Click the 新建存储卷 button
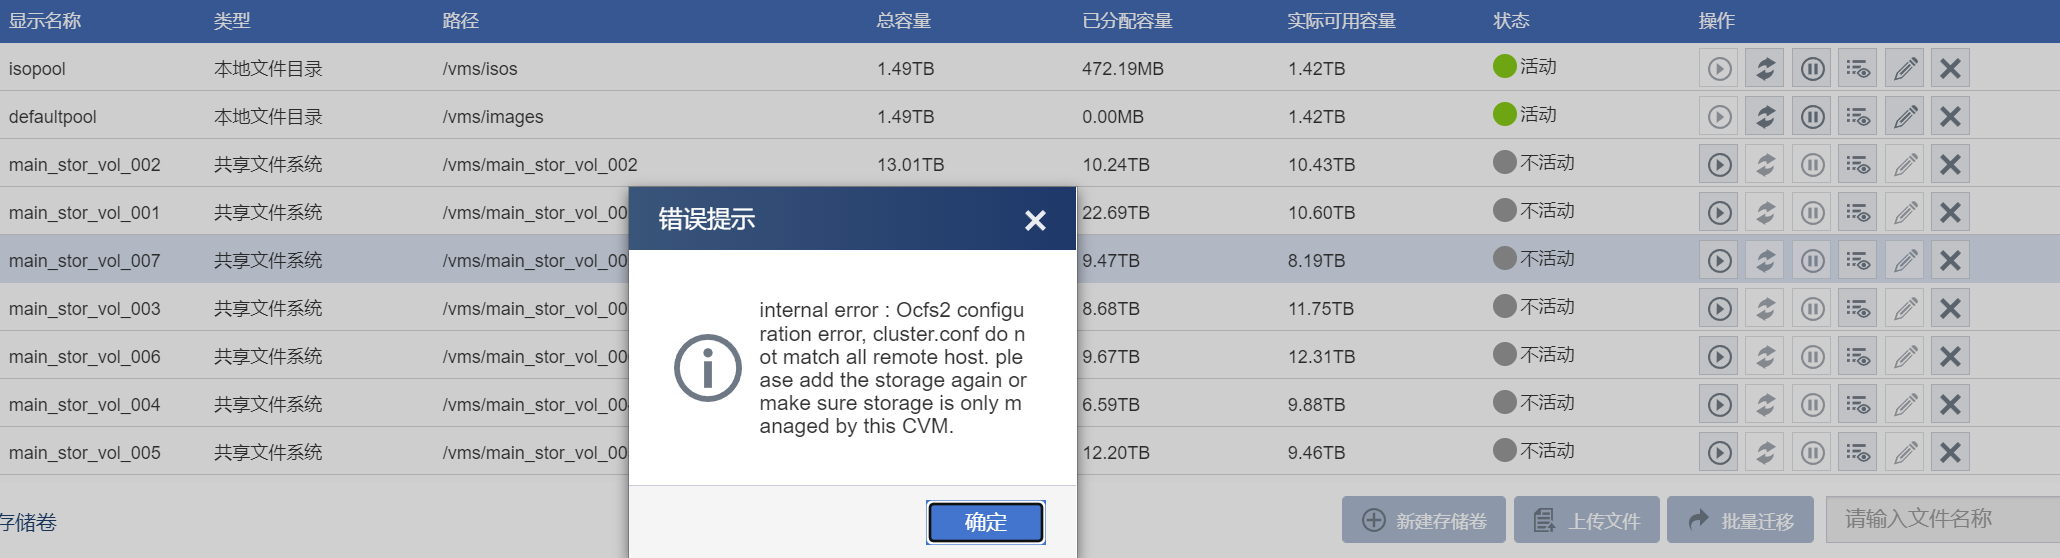 click(x=1424, y=520)
